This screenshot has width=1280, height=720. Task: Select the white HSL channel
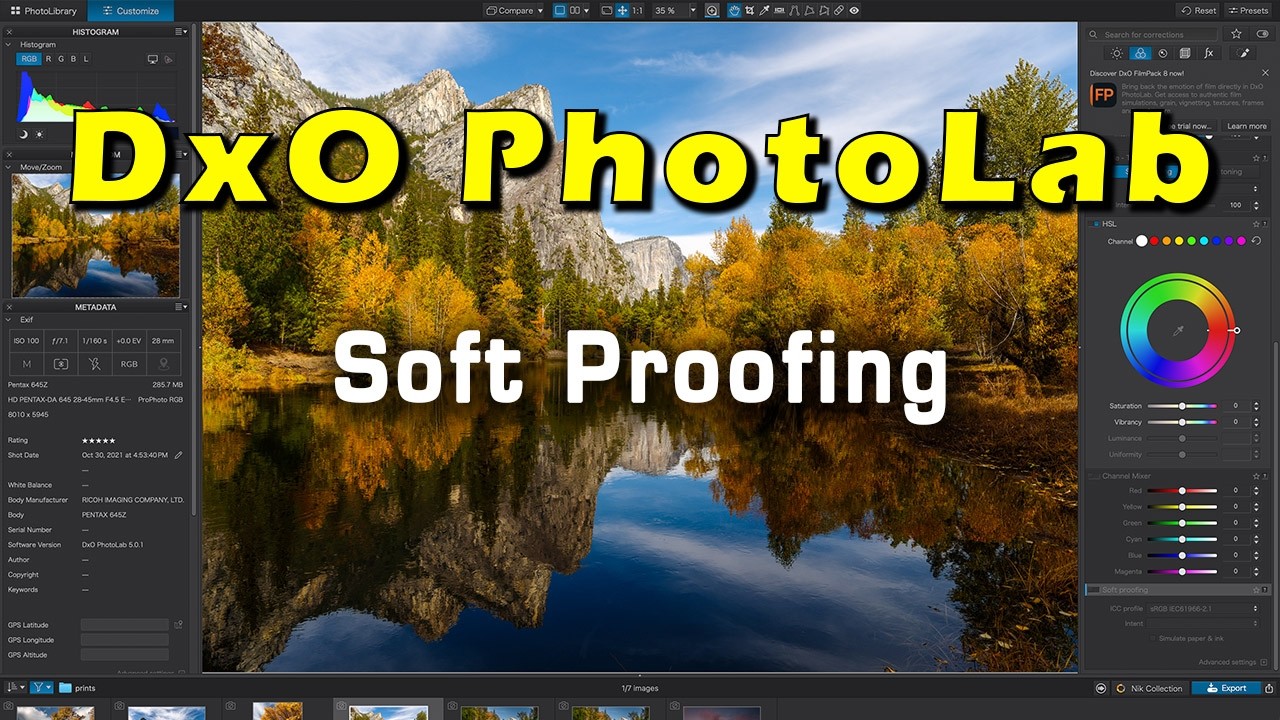pyautogui.click(x=1141, y=241)
